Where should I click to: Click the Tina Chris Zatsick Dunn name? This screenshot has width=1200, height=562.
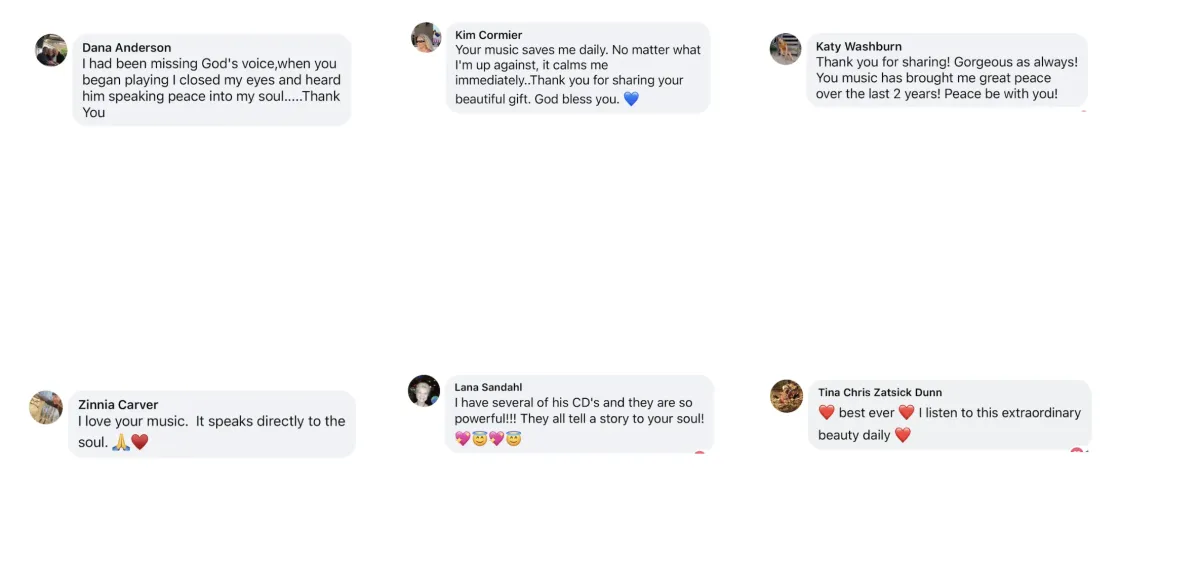[880, 392]
